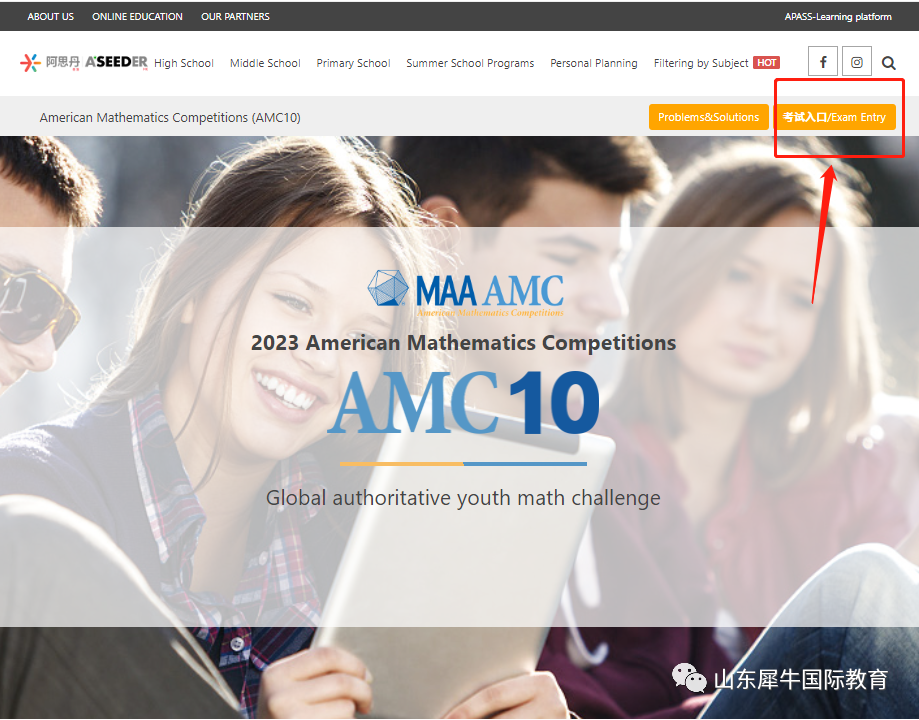
Task: Click the HOT badge beside Filtering by Subject
Action: click(x=766, y=63)
